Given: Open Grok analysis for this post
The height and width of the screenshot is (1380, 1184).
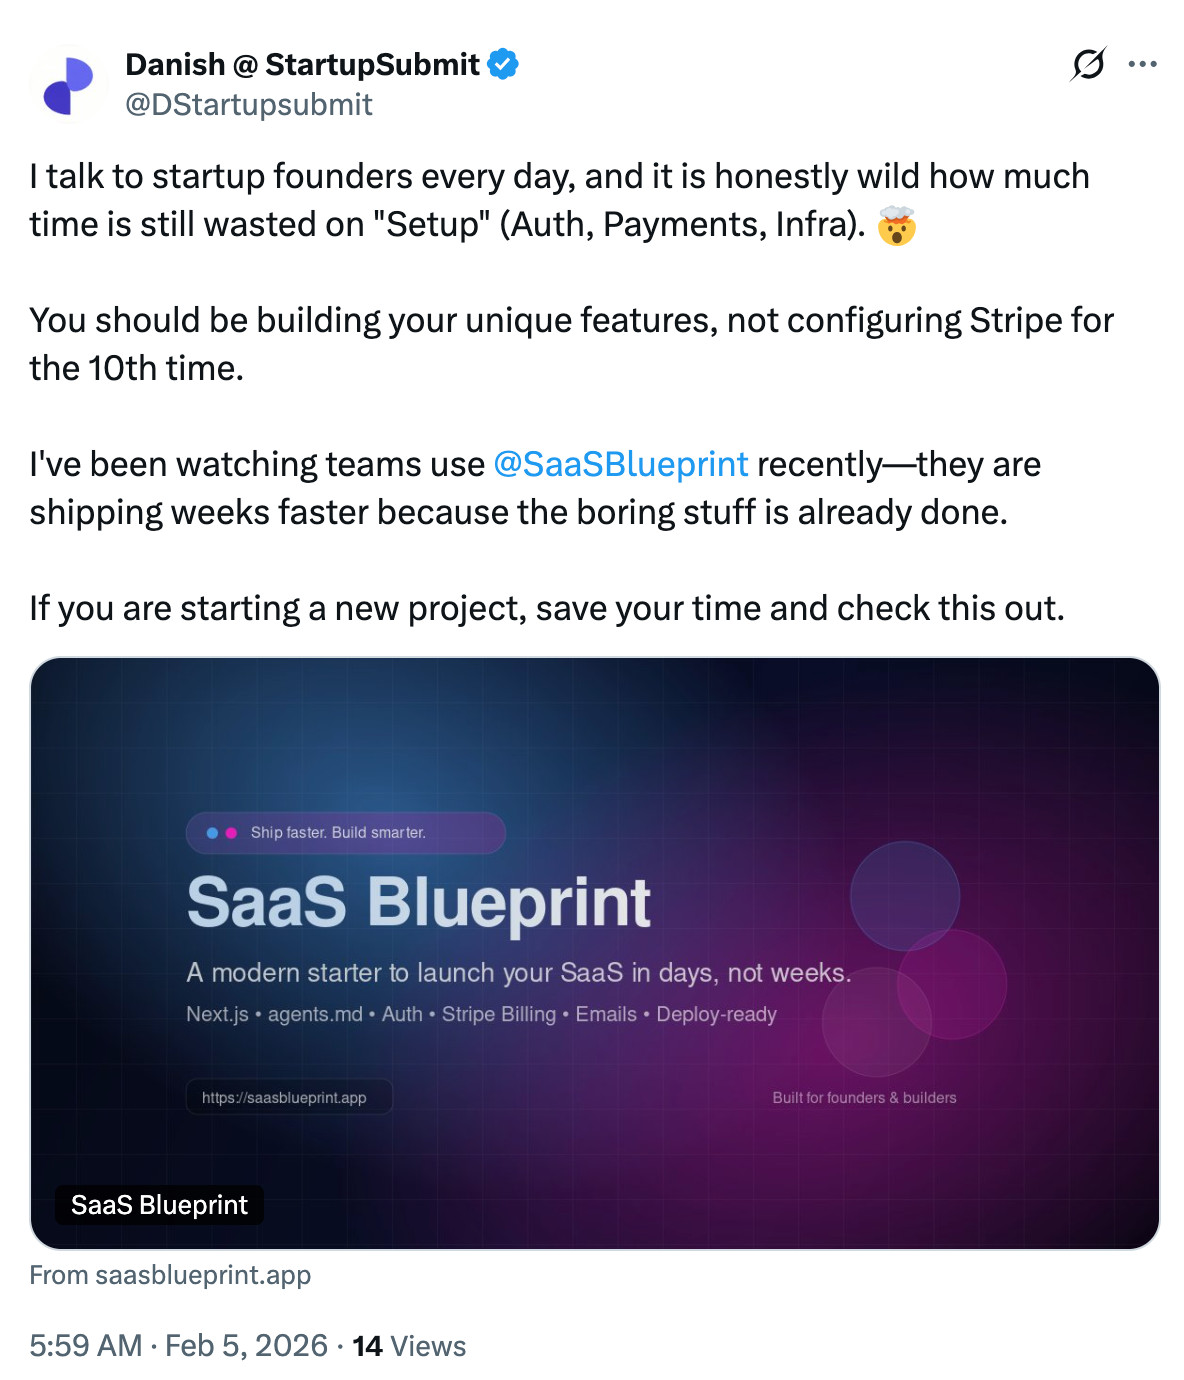Looking at the screenshot, I should point(1089,64).
